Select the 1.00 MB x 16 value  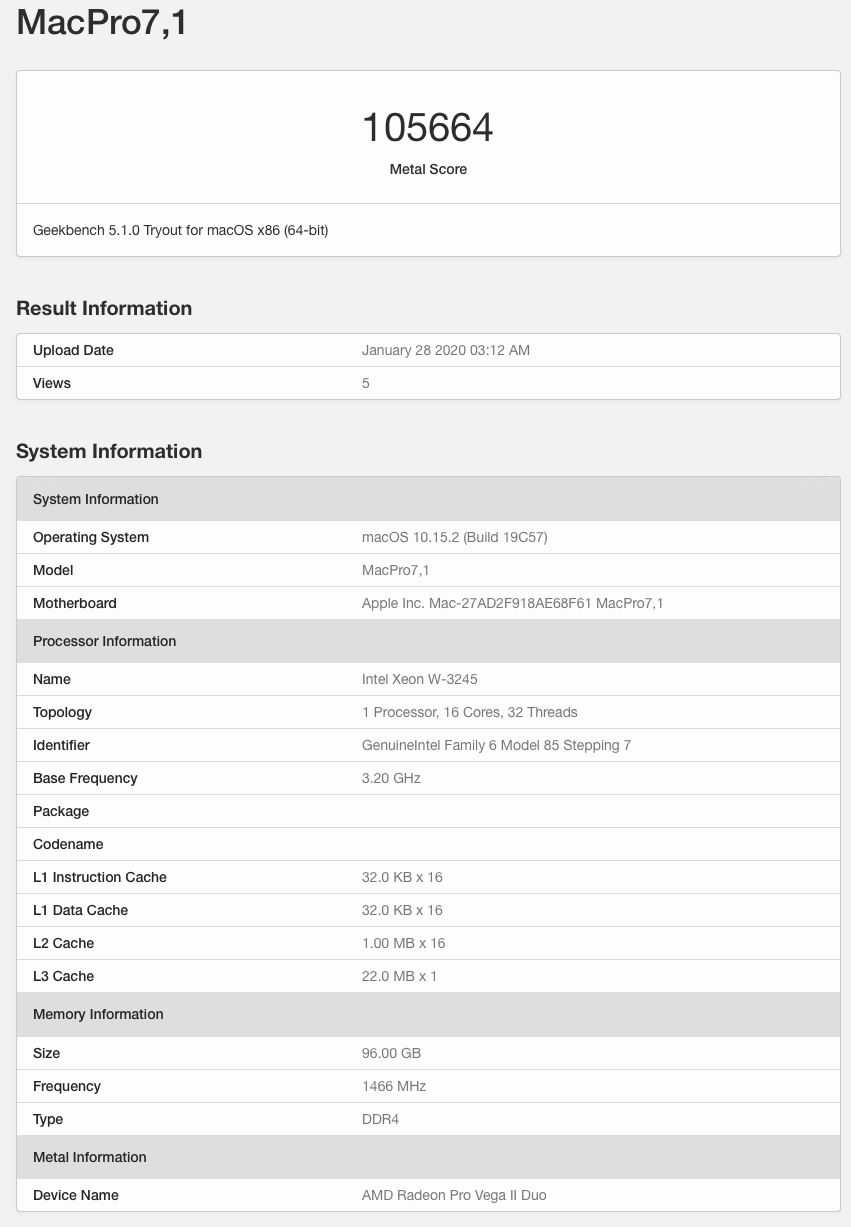coord(404,943)
